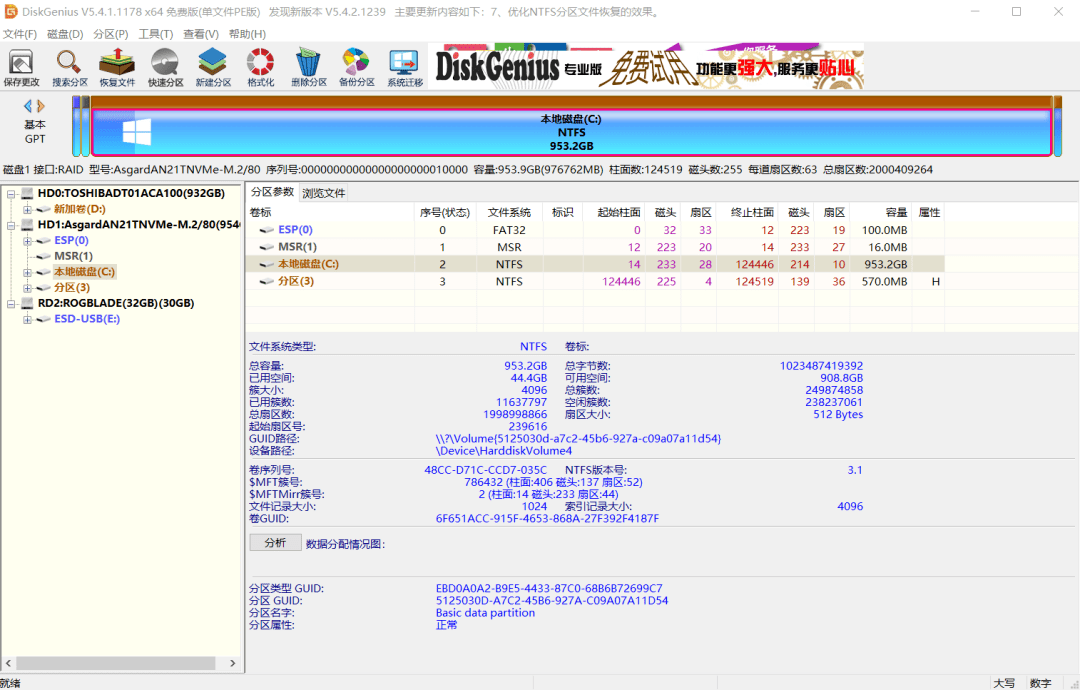Open the 查看(V) menu
Image resolution: width=1080 pixels, height=690 pixels.
pos(200,34)
